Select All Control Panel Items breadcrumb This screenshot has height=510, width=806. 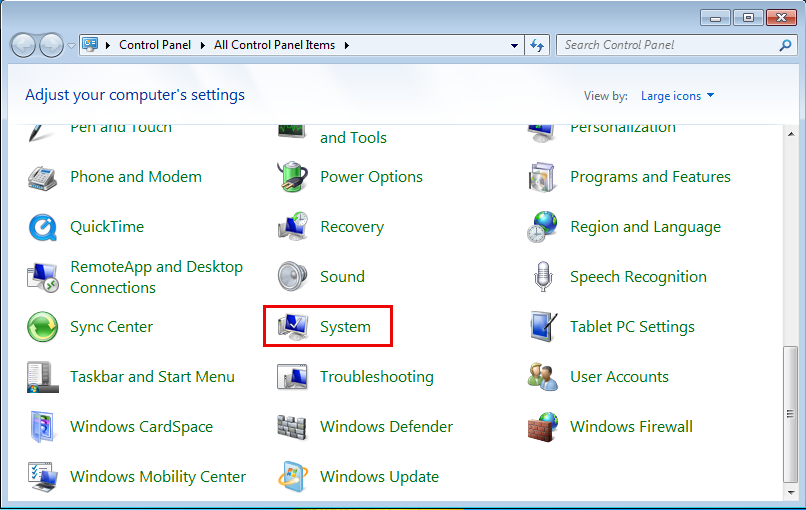pyautogui.click(x=275, y=45)
